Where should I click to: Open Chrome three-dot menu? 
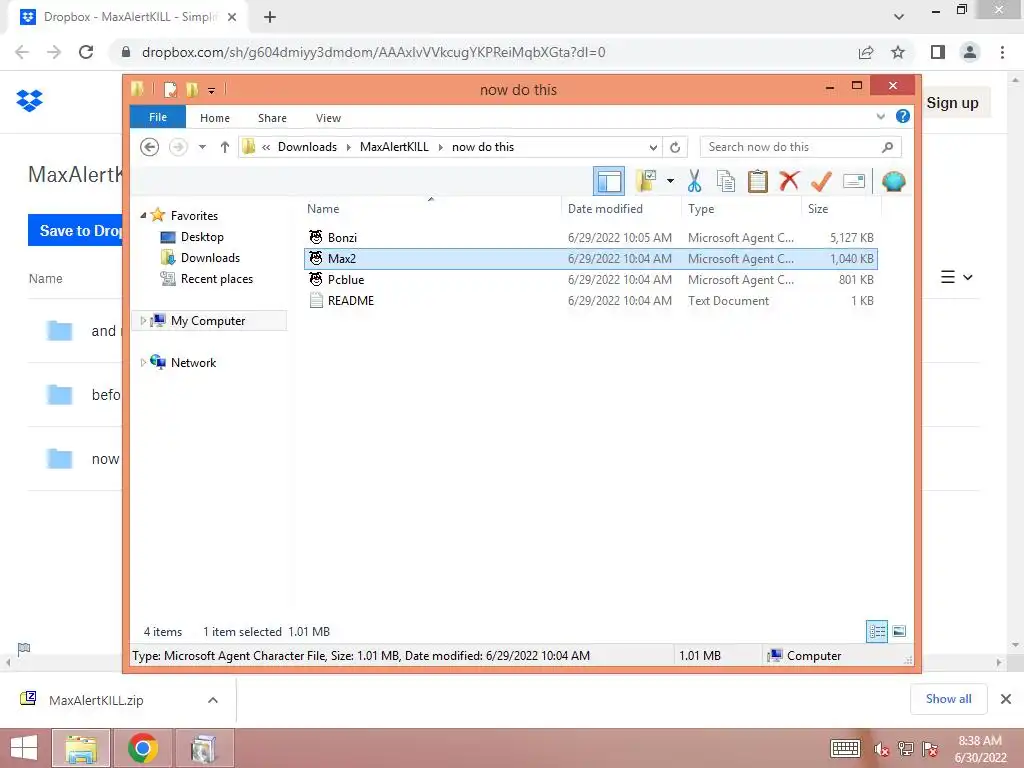point(1002,52)
